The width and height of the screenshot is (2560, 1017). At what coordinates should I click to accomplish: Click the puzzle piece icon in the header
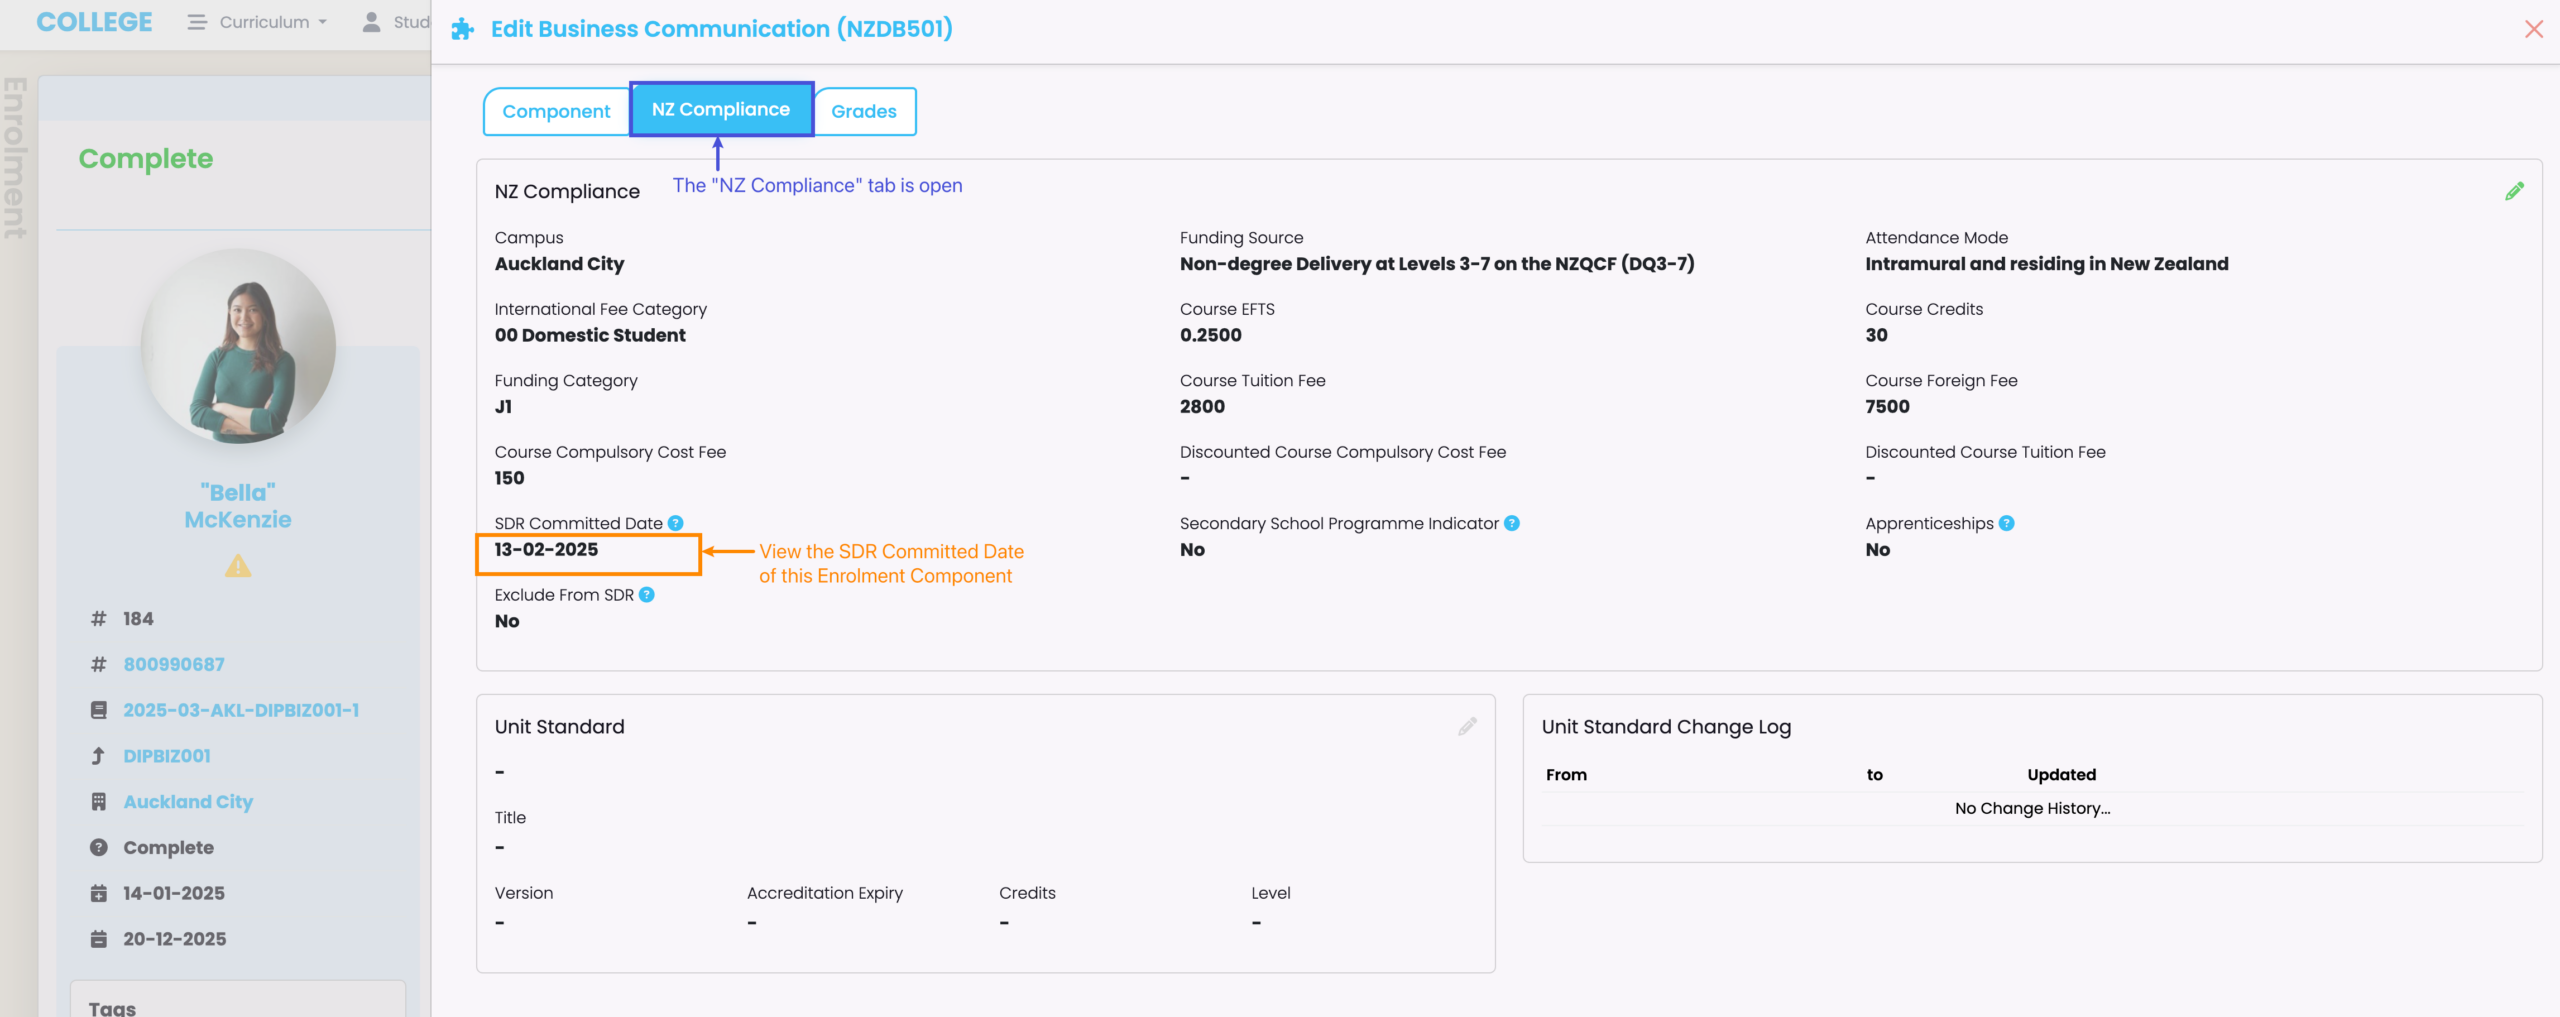click(x=462, y=29)
